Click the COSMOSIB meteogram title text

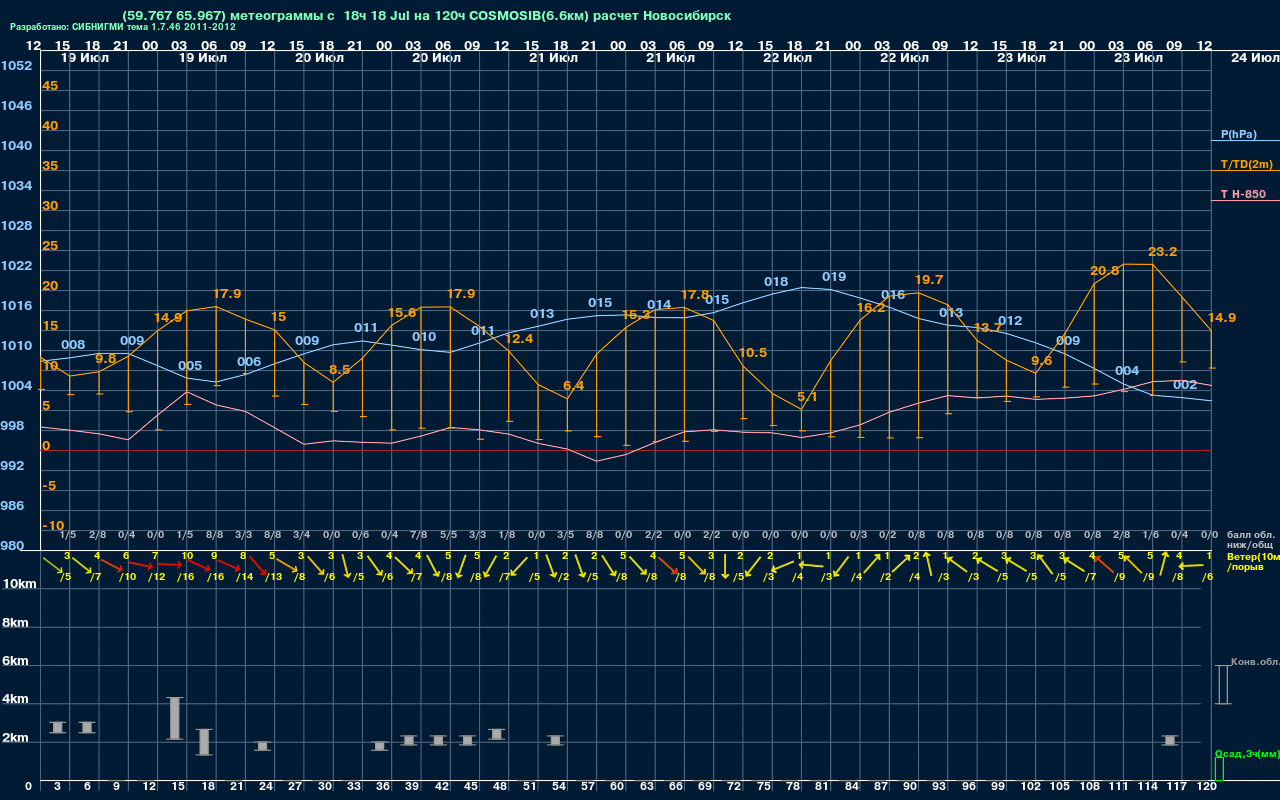point(426,16)
